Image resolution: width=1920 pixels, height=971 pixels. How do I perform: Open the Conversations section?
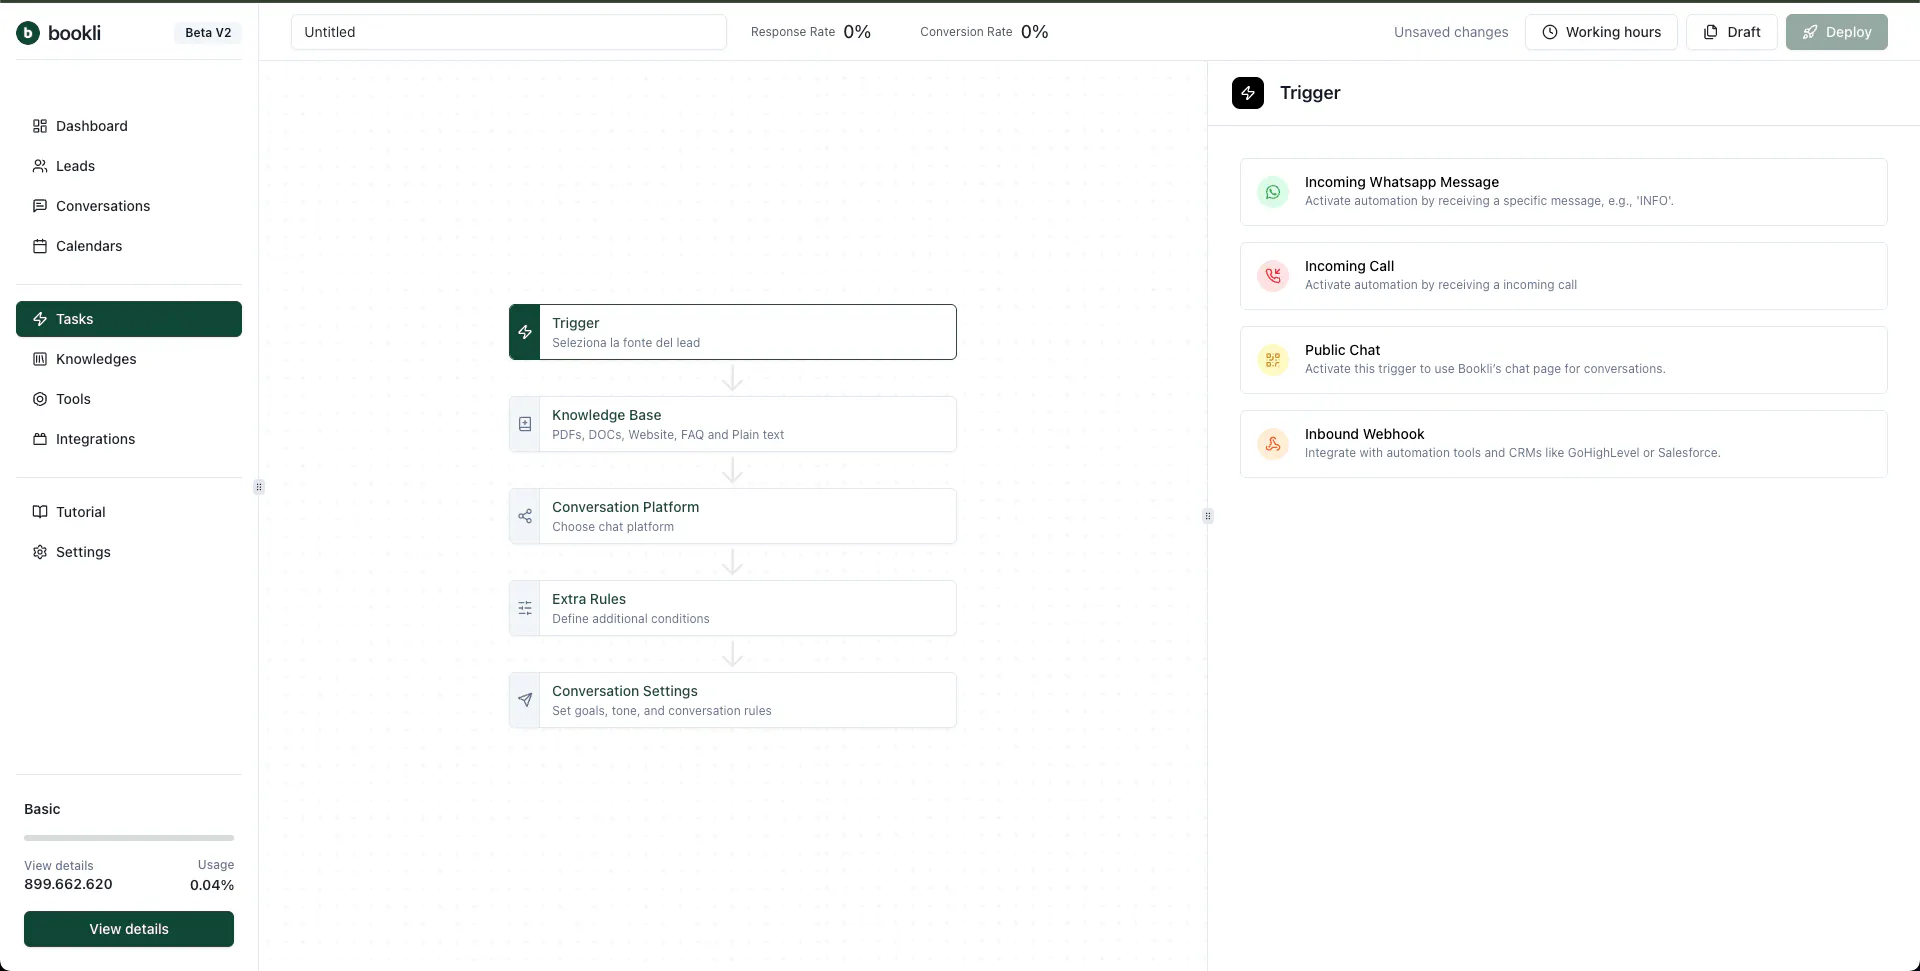[x=129, y=206]
